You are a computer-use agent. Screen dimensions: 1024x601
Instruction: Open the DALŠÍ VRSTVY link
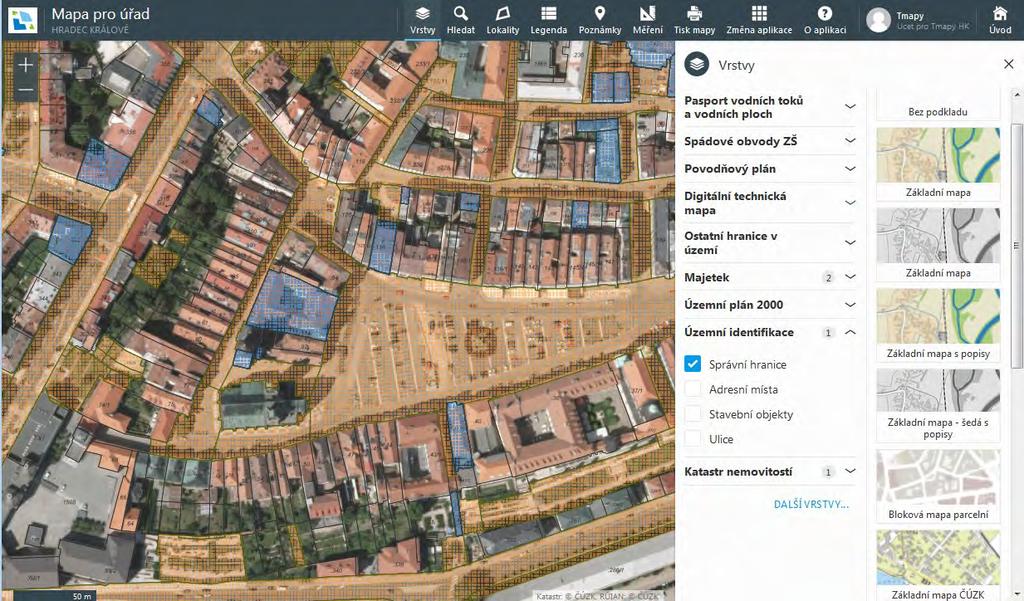click(811, 504)
